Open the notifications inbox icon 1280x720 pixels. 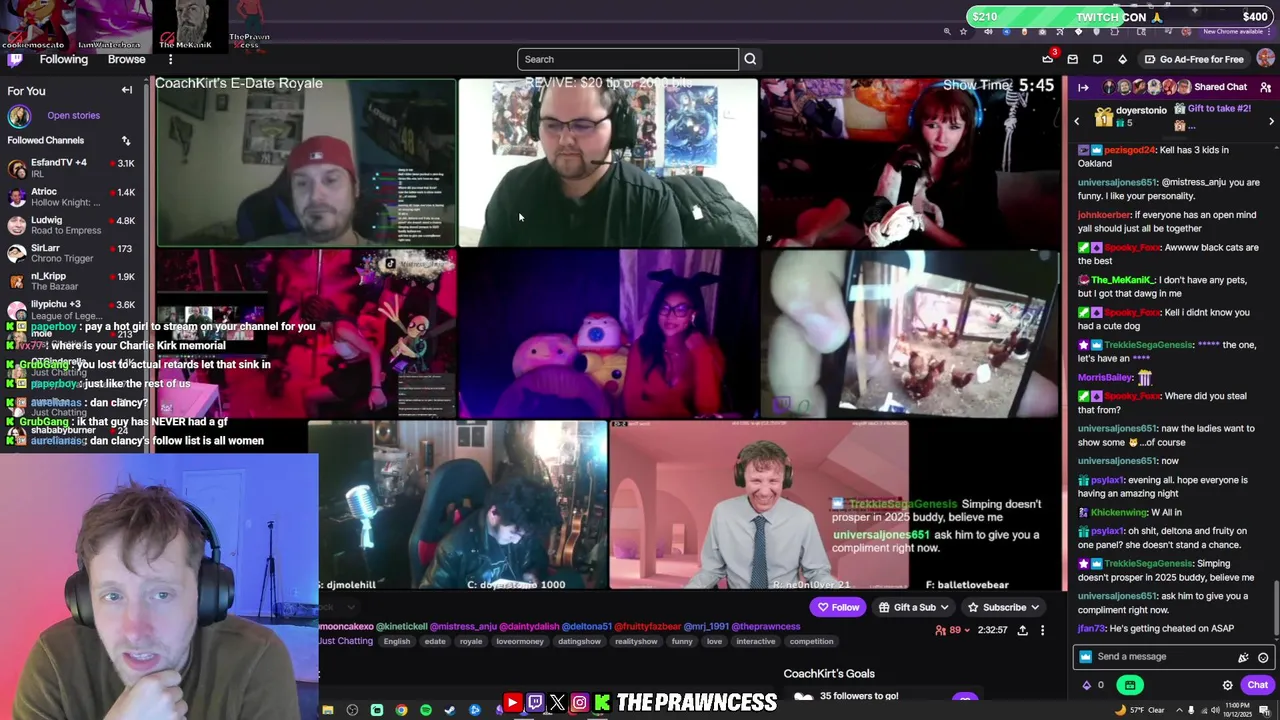coord(1072,59)
